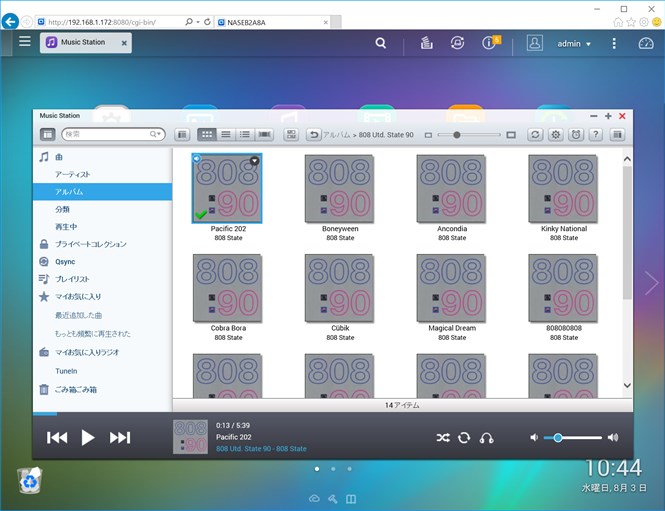Switch to simple list view
The image size is (665, 511).
click(x=226, y=134)
